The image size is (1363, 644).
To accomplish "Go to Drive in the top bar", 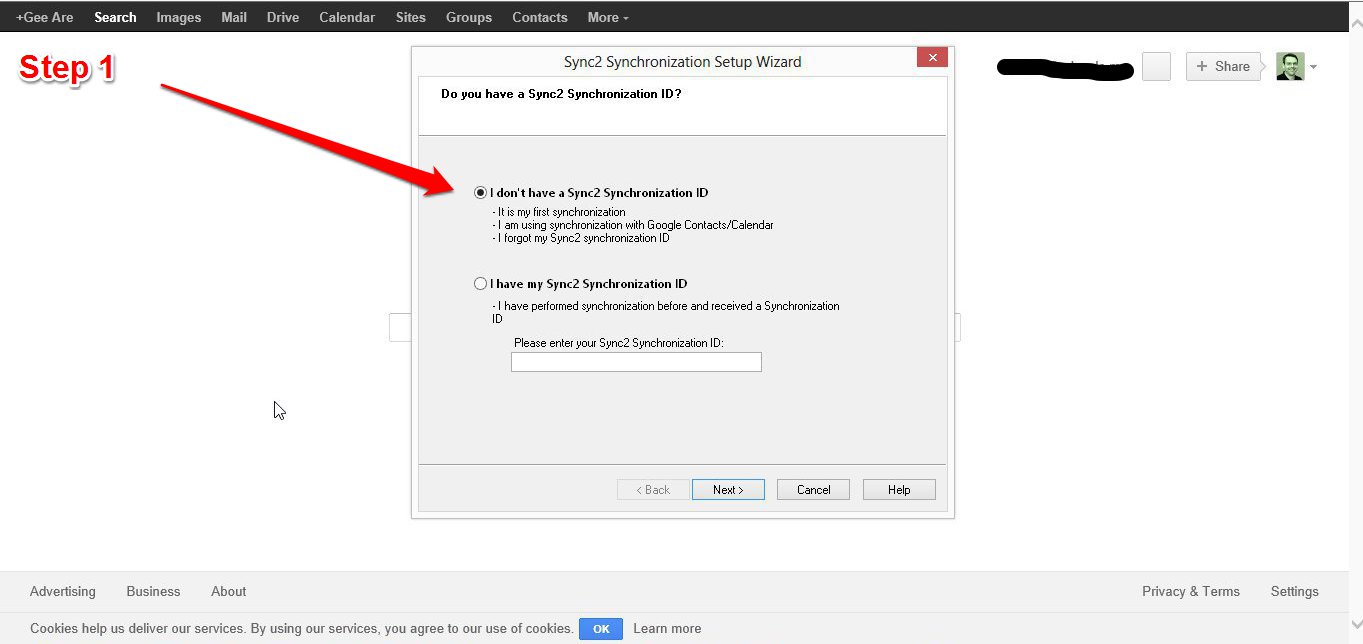I will coord(283,17).
